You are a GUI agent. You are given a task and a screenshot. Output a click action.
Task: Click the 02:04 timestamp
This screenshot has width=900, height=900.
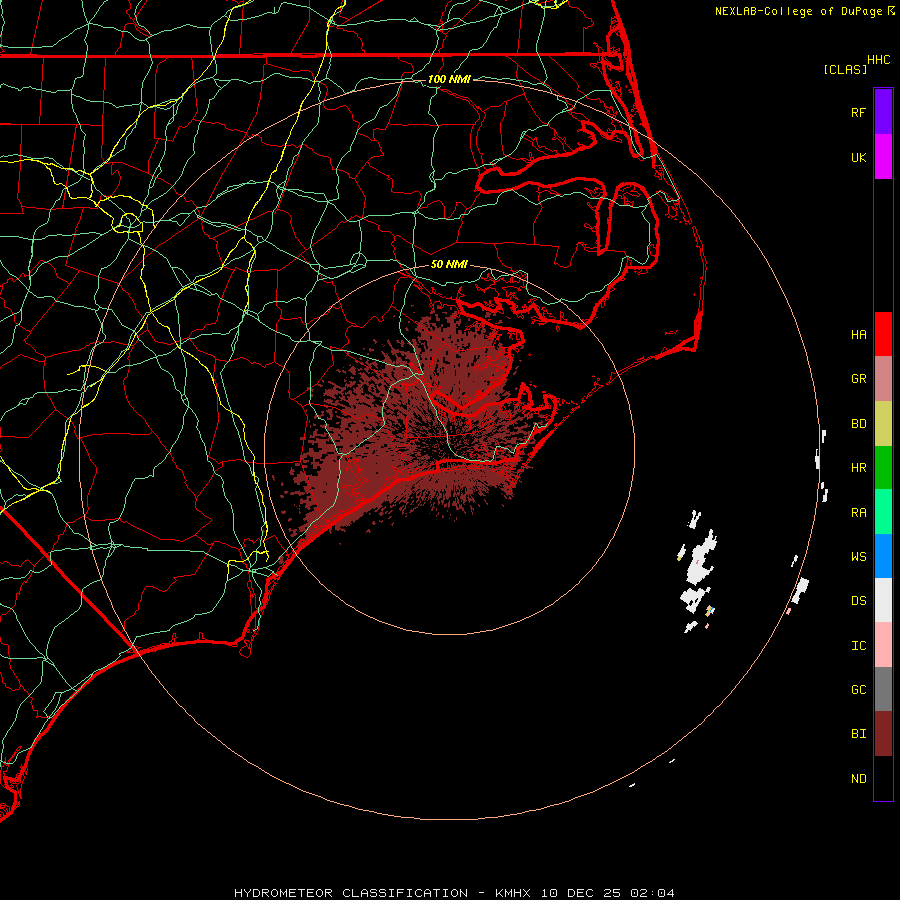pos(652,893)
